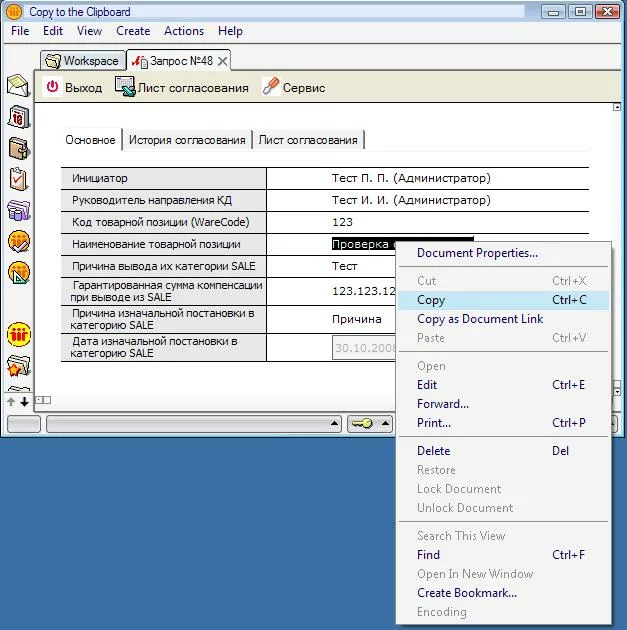The height and width of the screenshot is (630, 627).
Task: Switch to История согласования tab
Action: point(187,140)
